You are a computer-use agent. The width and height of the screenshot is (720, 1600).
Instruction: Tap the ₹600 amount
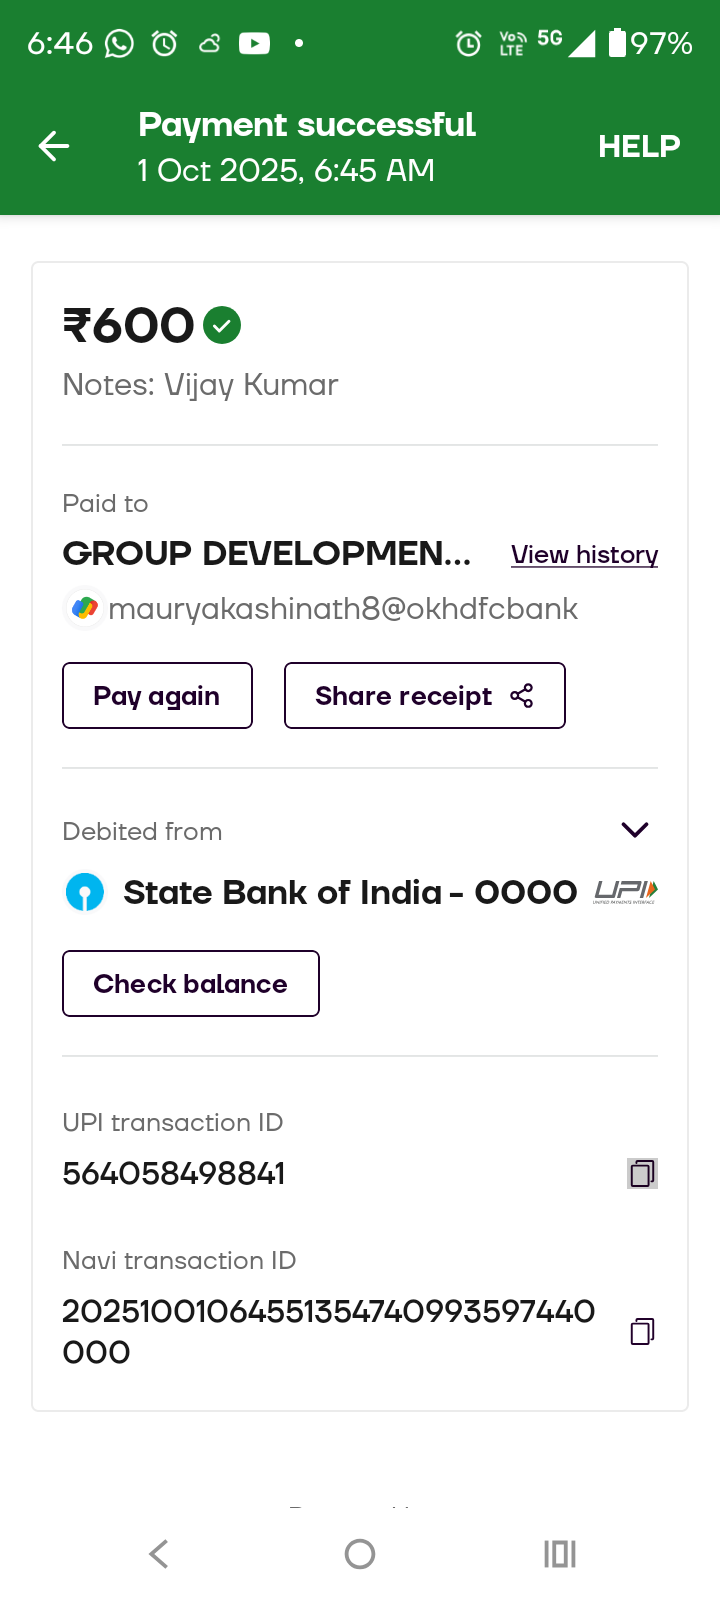coord(129,326)
